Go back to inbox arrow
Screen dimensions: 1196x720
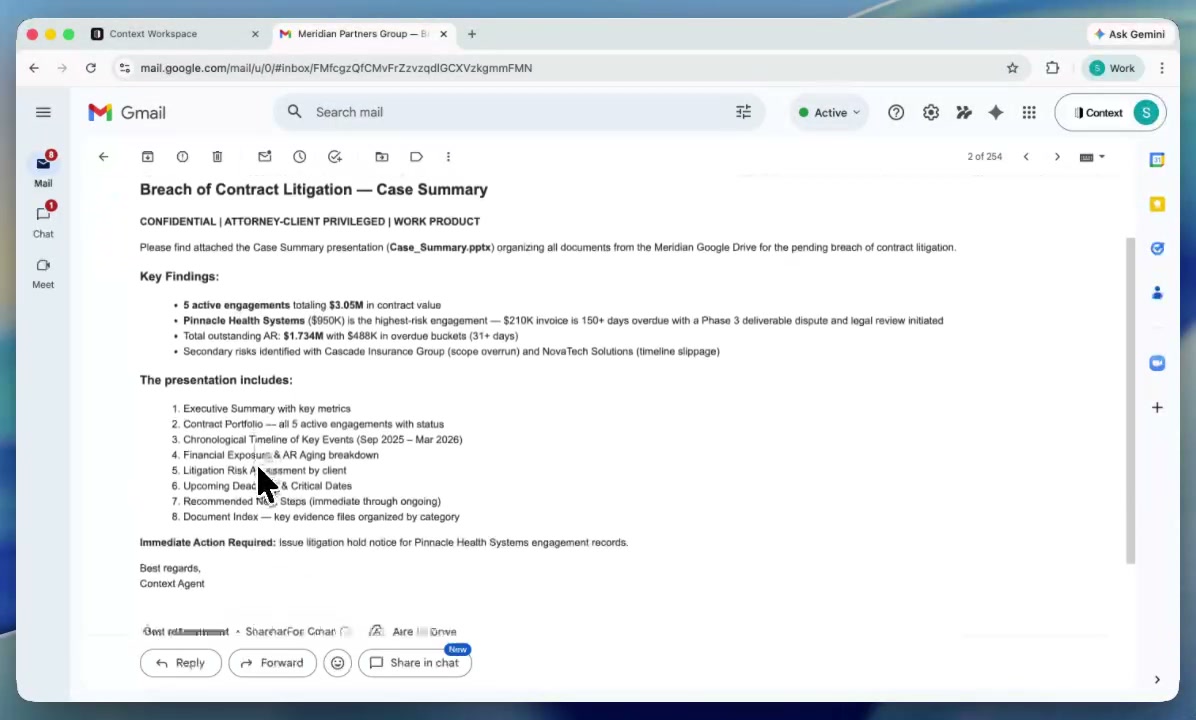click(x=104, y=156)
